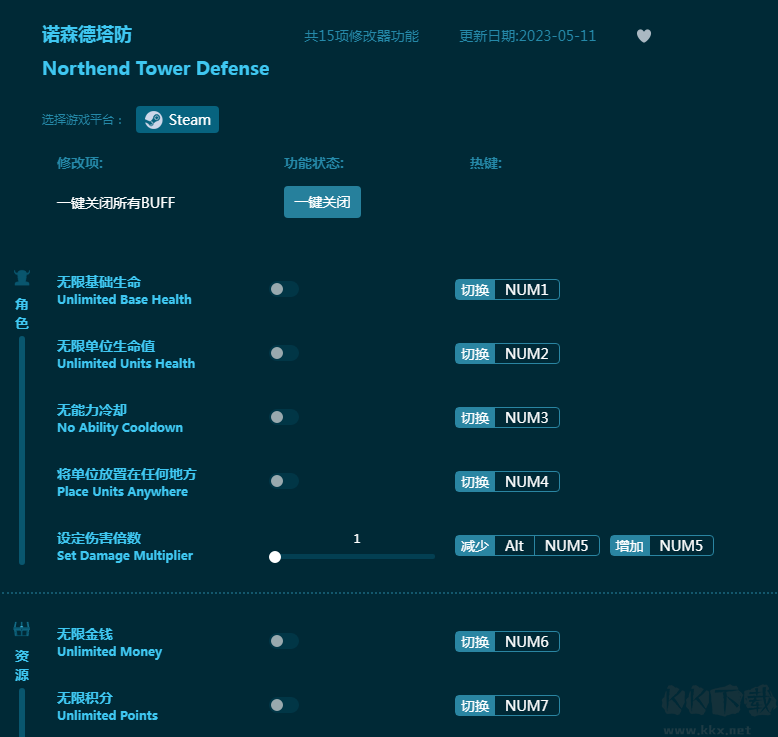Select the resources section icon

(x=22, y=629)
